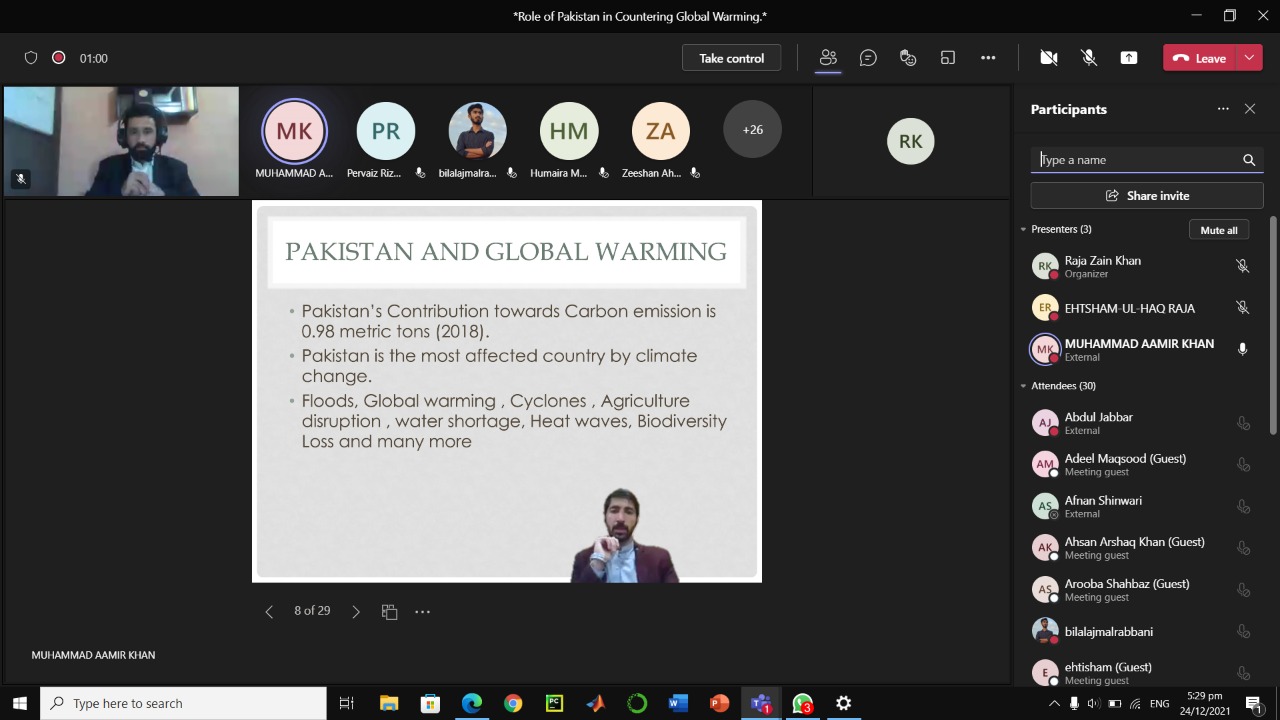
Task: Collapse the Presenters (3) section
Action: (1023, 230)
